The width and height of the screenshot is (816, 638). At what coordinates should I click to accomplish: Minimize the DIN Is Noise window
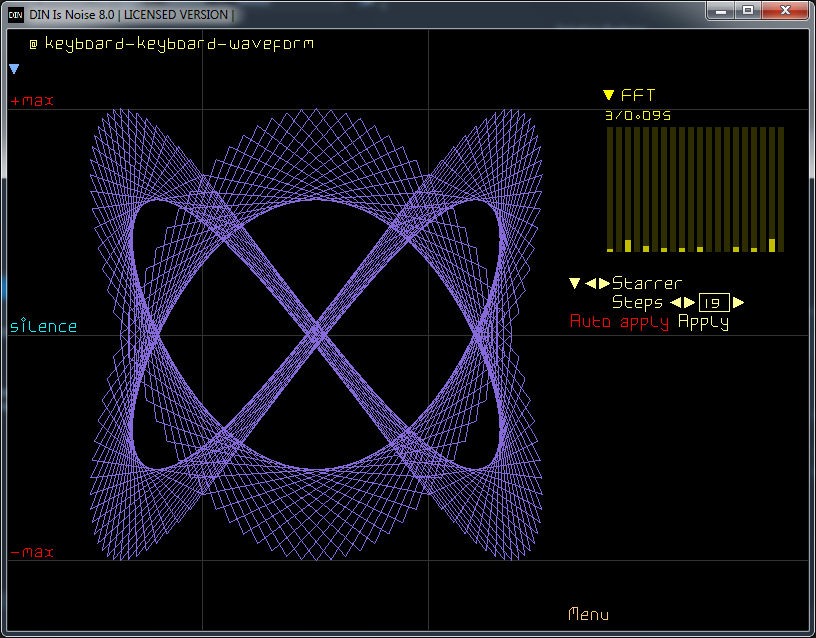point(722,10)
